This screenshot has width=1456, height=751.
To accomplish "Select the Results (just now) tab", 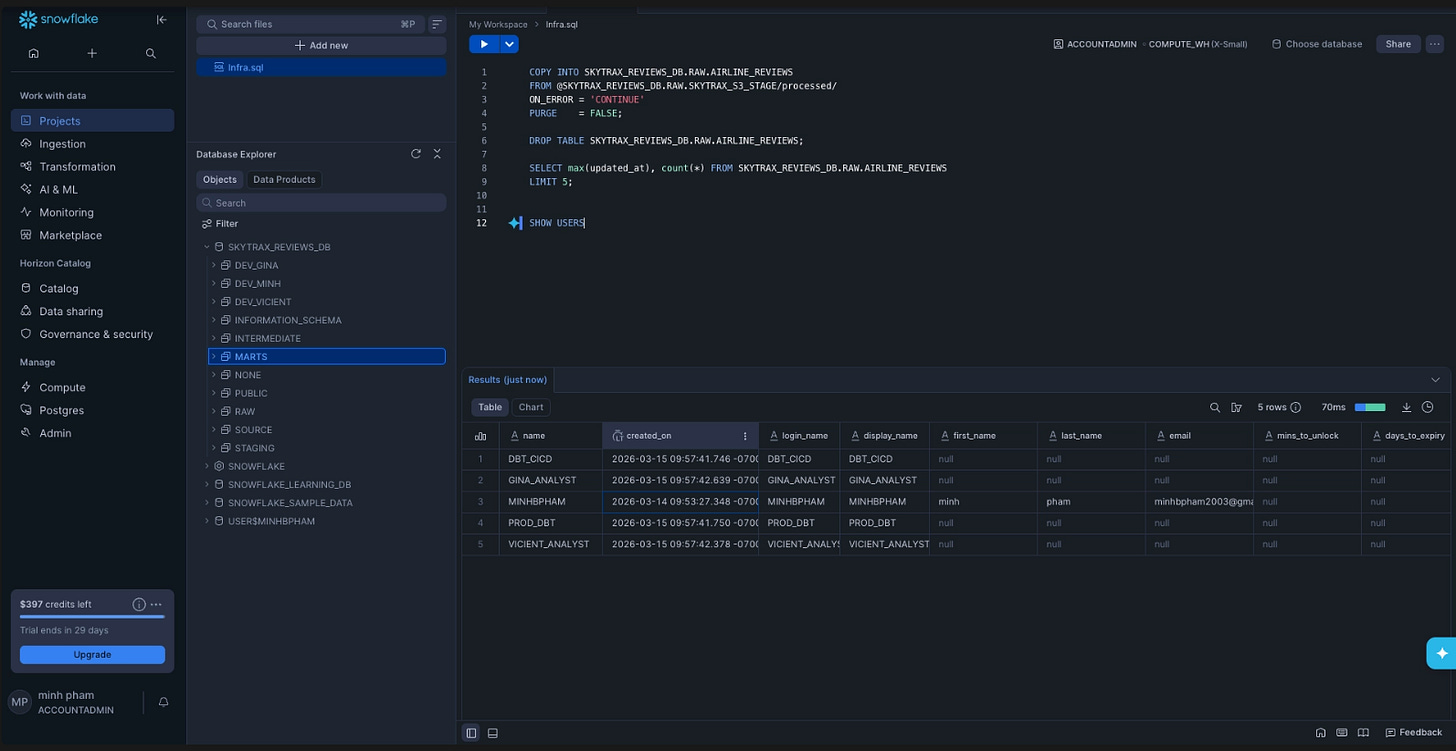I will tap(508, 380).
